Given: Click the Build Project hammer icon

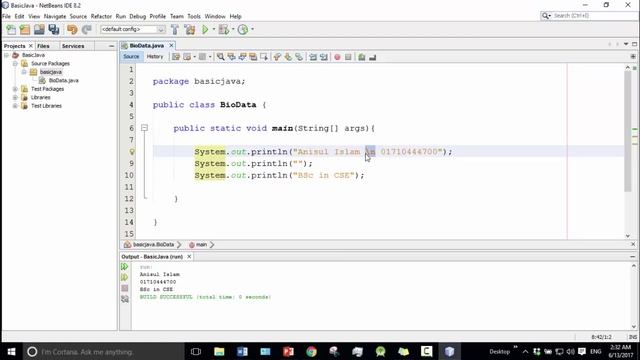Looking at the screenshot, I should point(175,29).
